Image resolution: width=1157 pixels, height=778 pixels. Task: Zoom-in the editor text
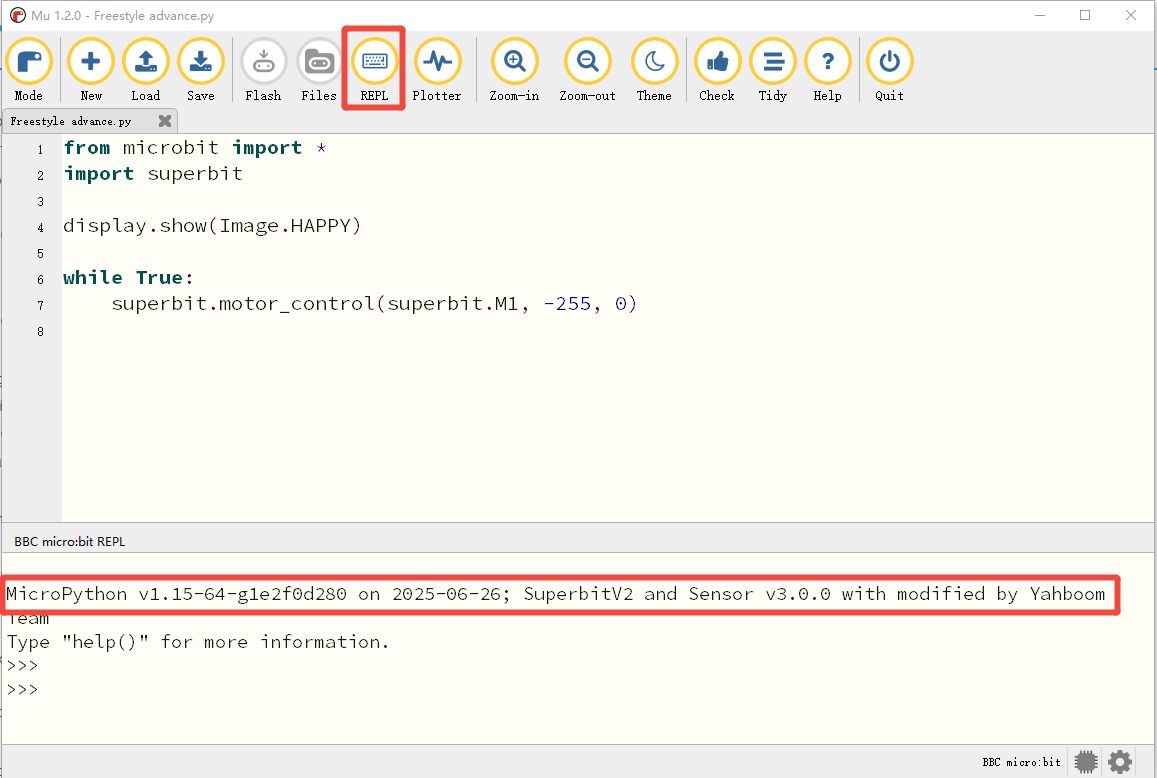coord(514,70)
